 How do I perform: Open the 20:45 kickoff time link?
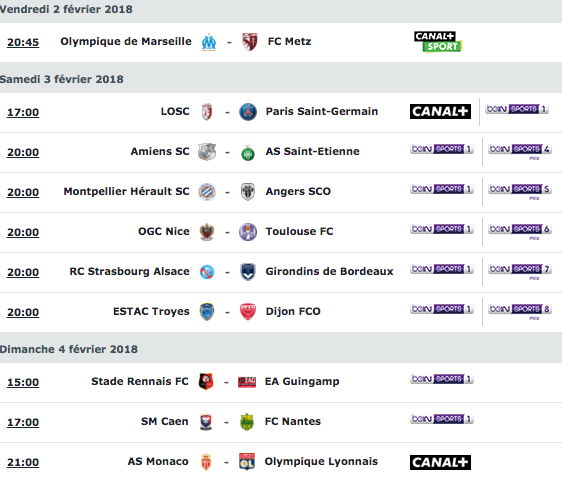[x=23, y=43]
